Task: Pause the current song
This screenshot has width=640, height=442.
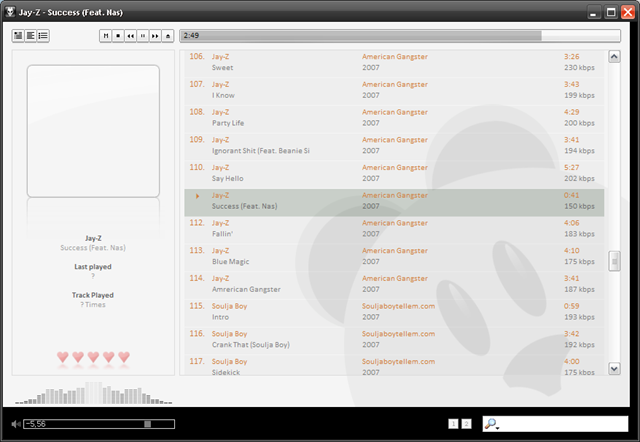Action: point(143,36)
